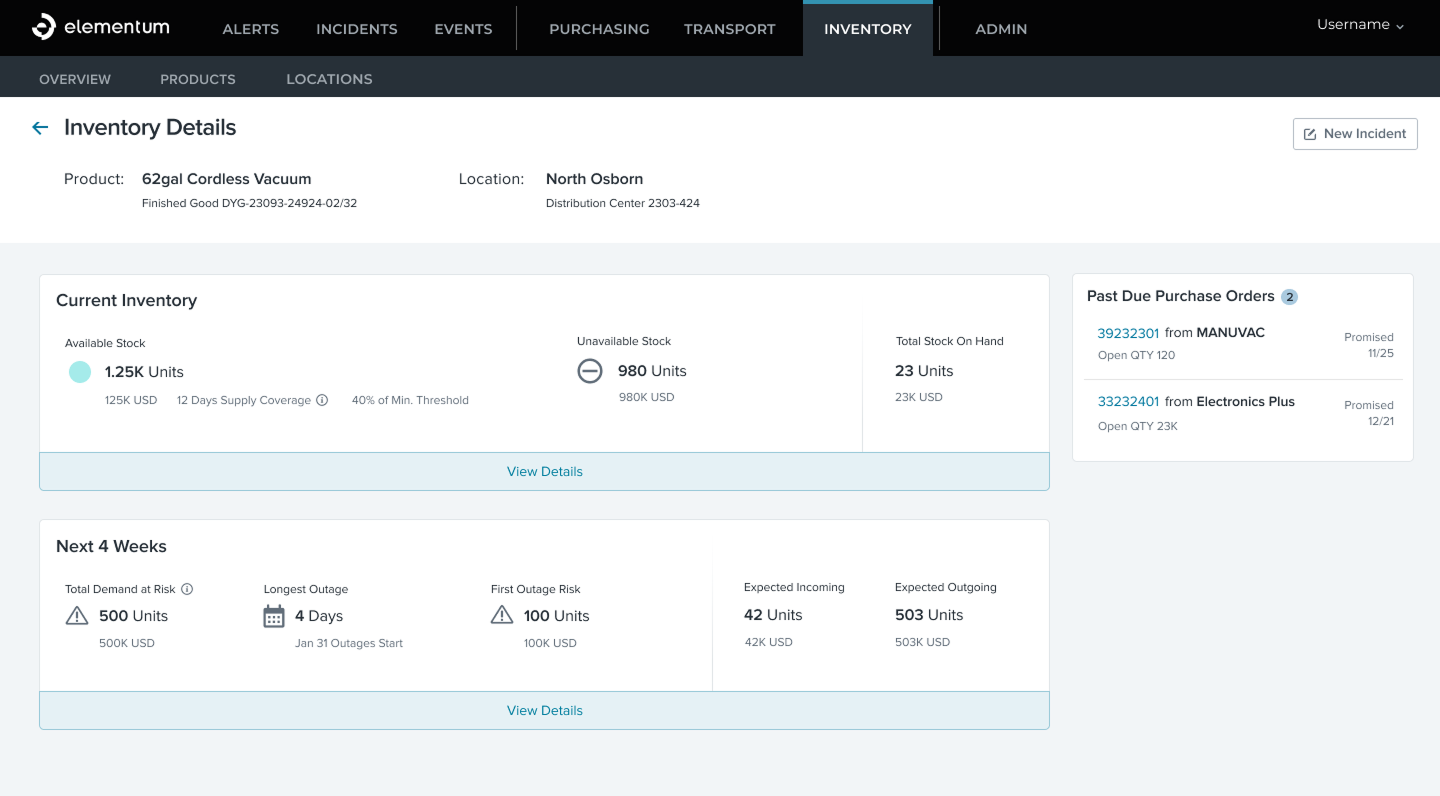Switch to the Overview sub-tab
Screen dimensions: 1440x796
click(x=75, y=79)
